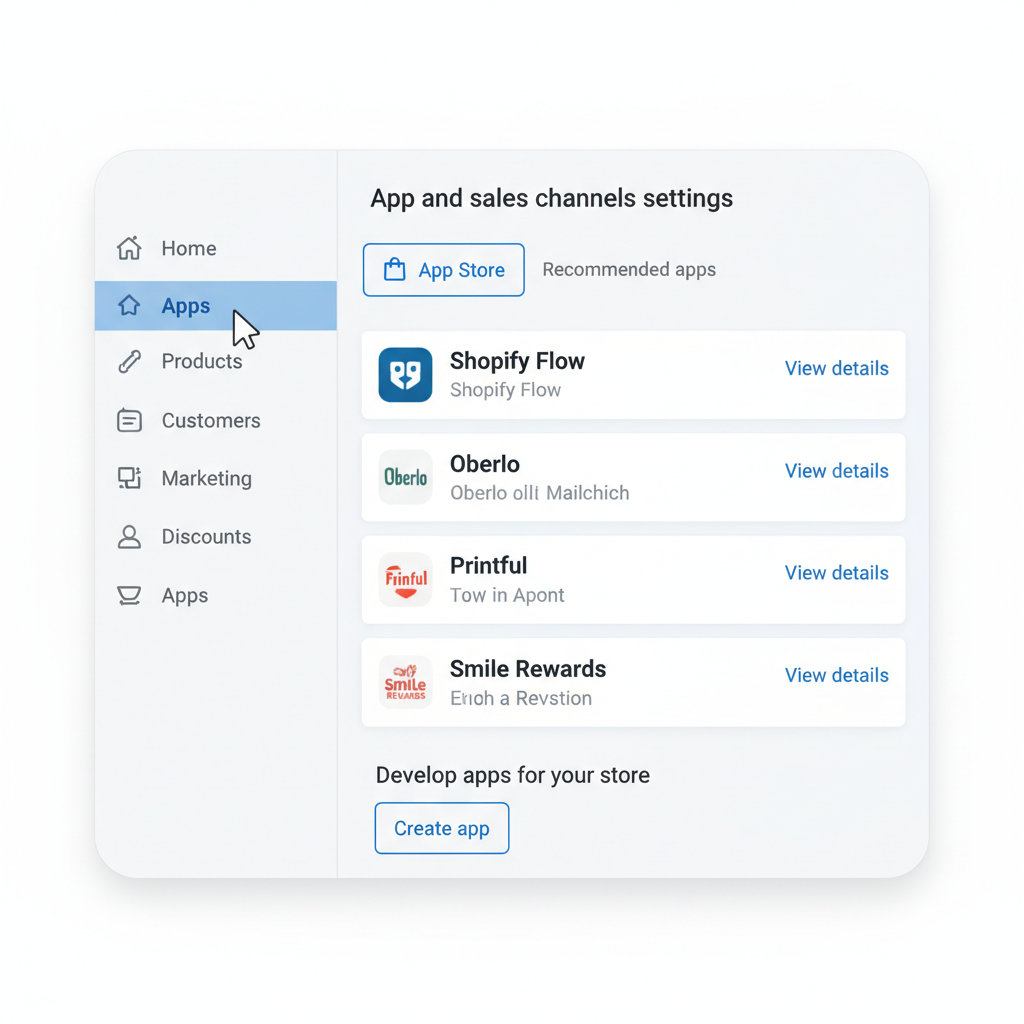View details for Oberlo
This screenshot has height=1024, width=1024.
[x=836, y=470]
